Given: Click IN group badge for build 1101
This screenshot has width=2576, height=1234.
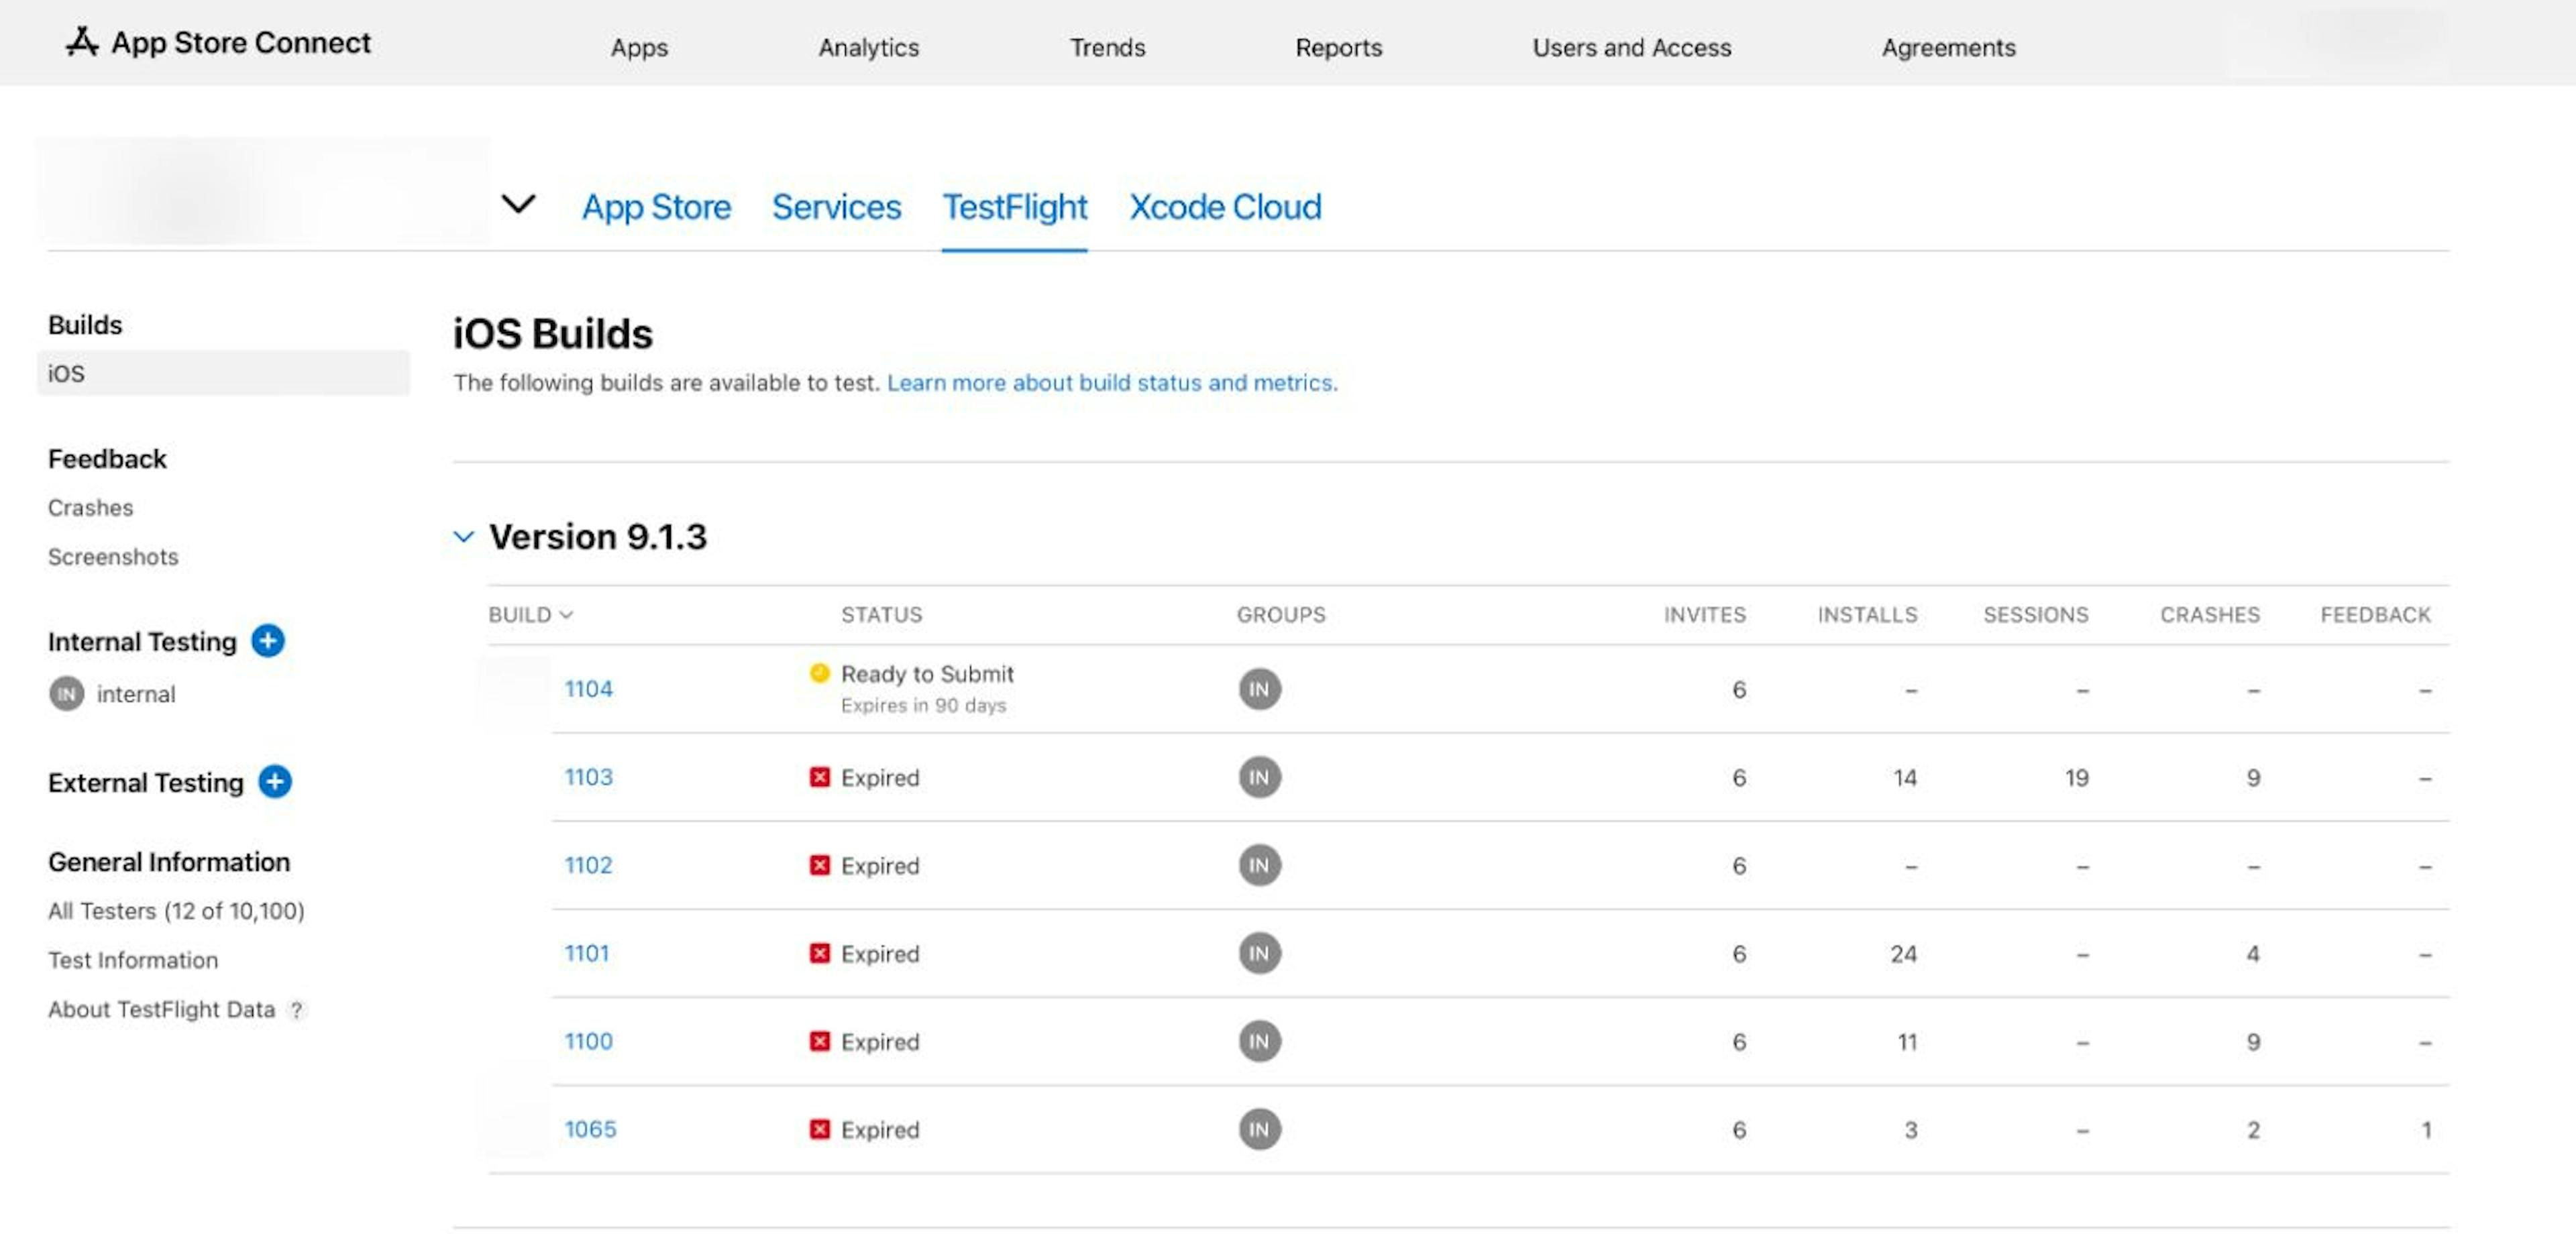Looking at the screenshot, I should (1260, 952).
